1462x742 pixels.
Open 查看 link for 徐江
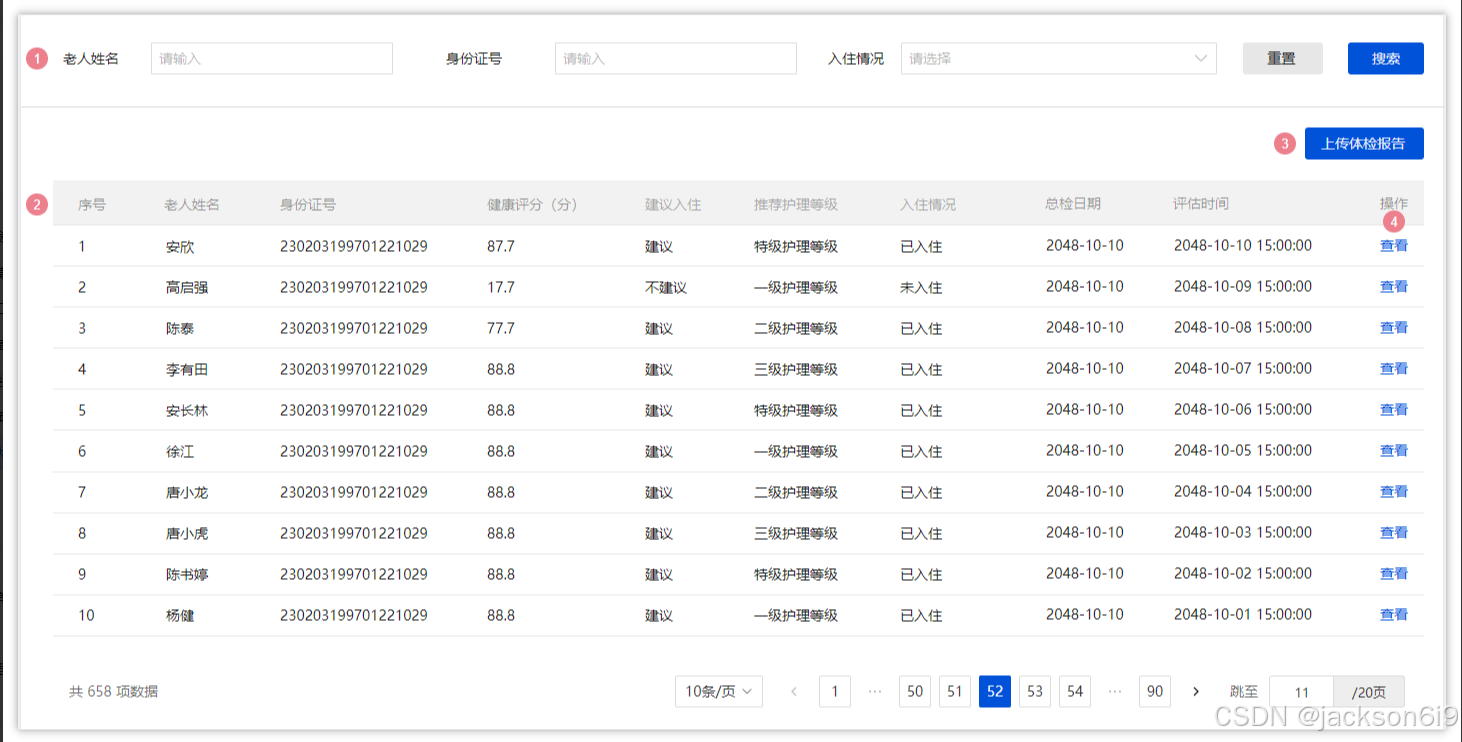1394,450
